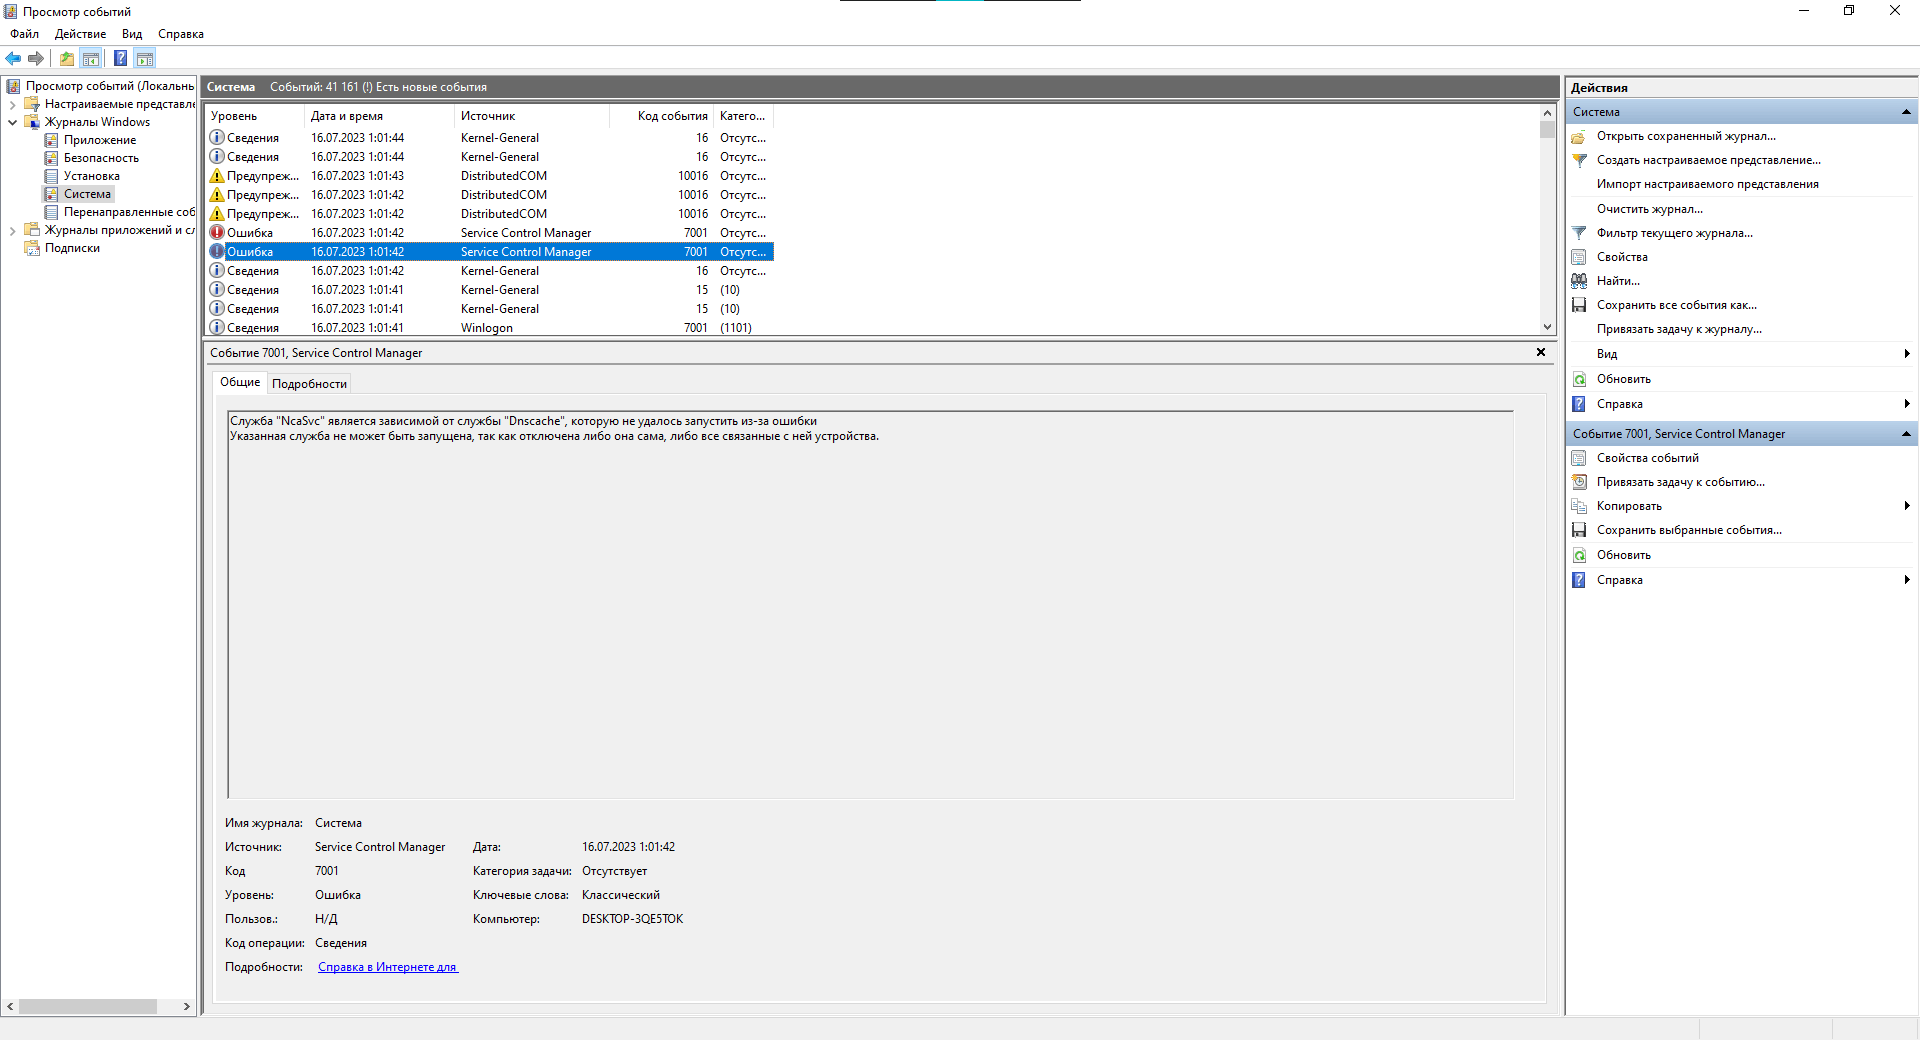Collapse the Событие 7001 actions section
The image size is (1920, 1040).
(1906, 434)
